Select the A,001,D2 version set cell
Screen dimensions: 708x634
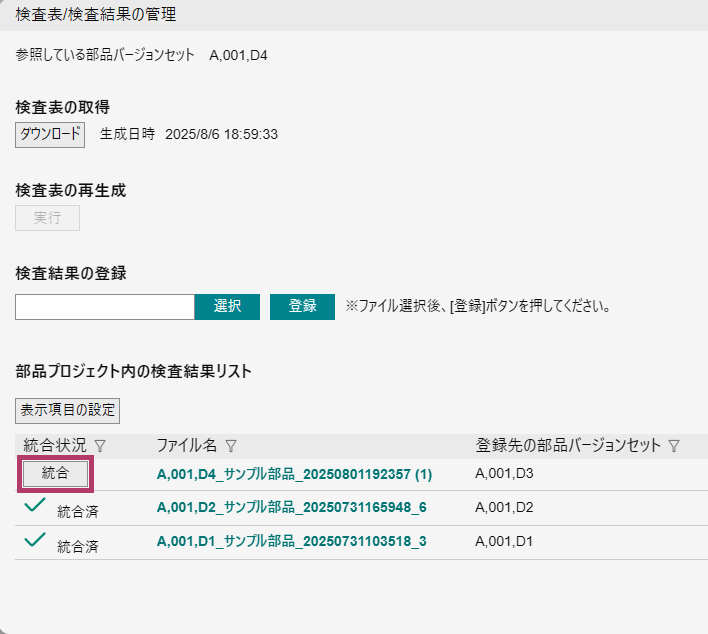point(504,508)
